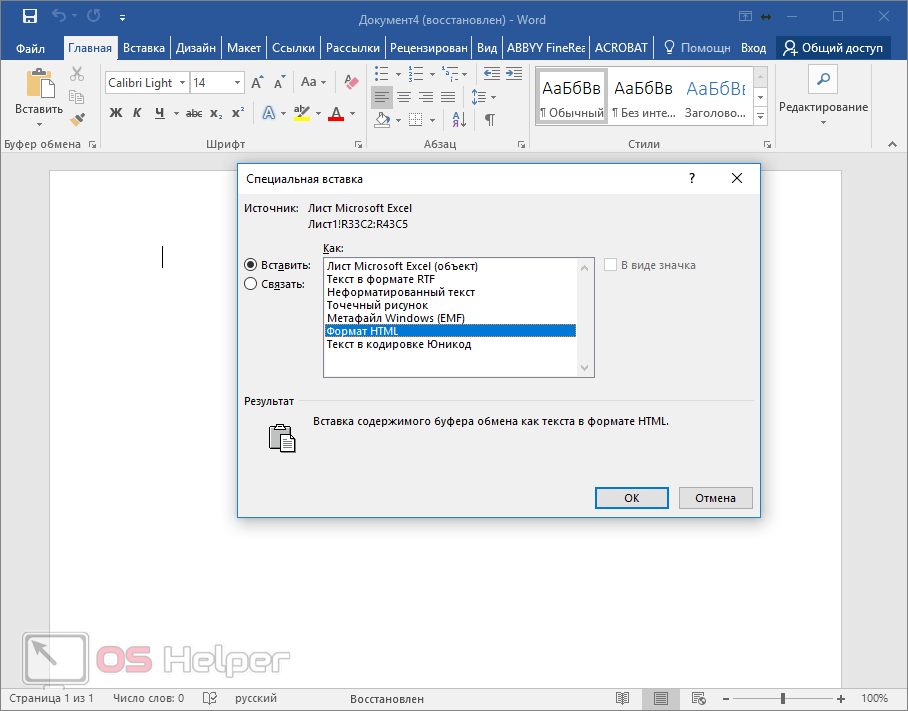Click the Clear Formatting eraser icon

(x=350, y=82)
